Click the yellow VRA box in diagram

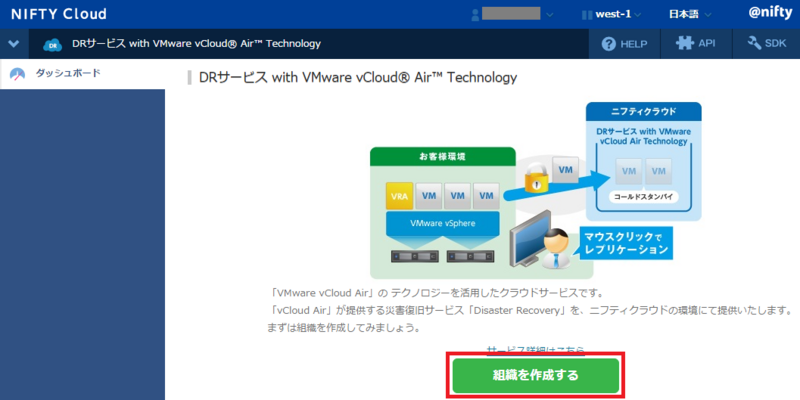[399, 196]
